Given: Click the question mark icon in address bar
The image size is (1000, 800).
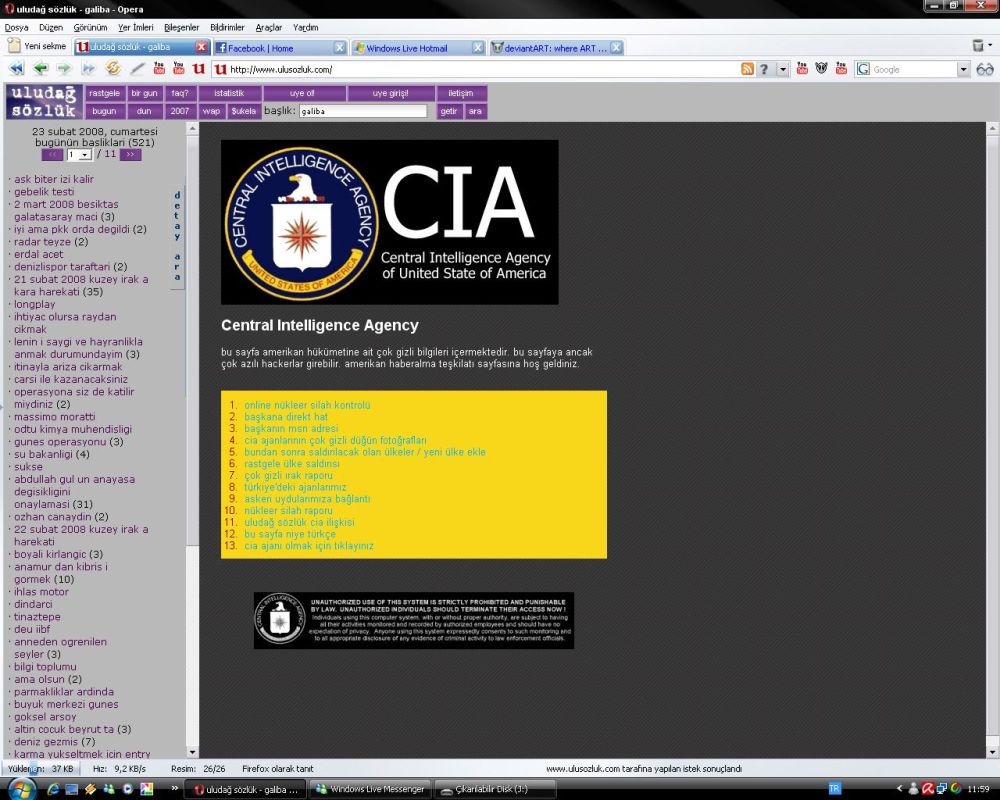Looking at the screenshot, I should click(x=763, y=69).
